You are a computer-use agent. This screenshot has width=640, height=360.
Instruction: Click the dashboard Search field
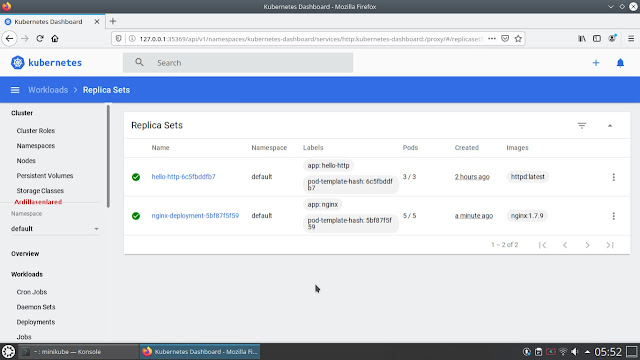point(238,62)
